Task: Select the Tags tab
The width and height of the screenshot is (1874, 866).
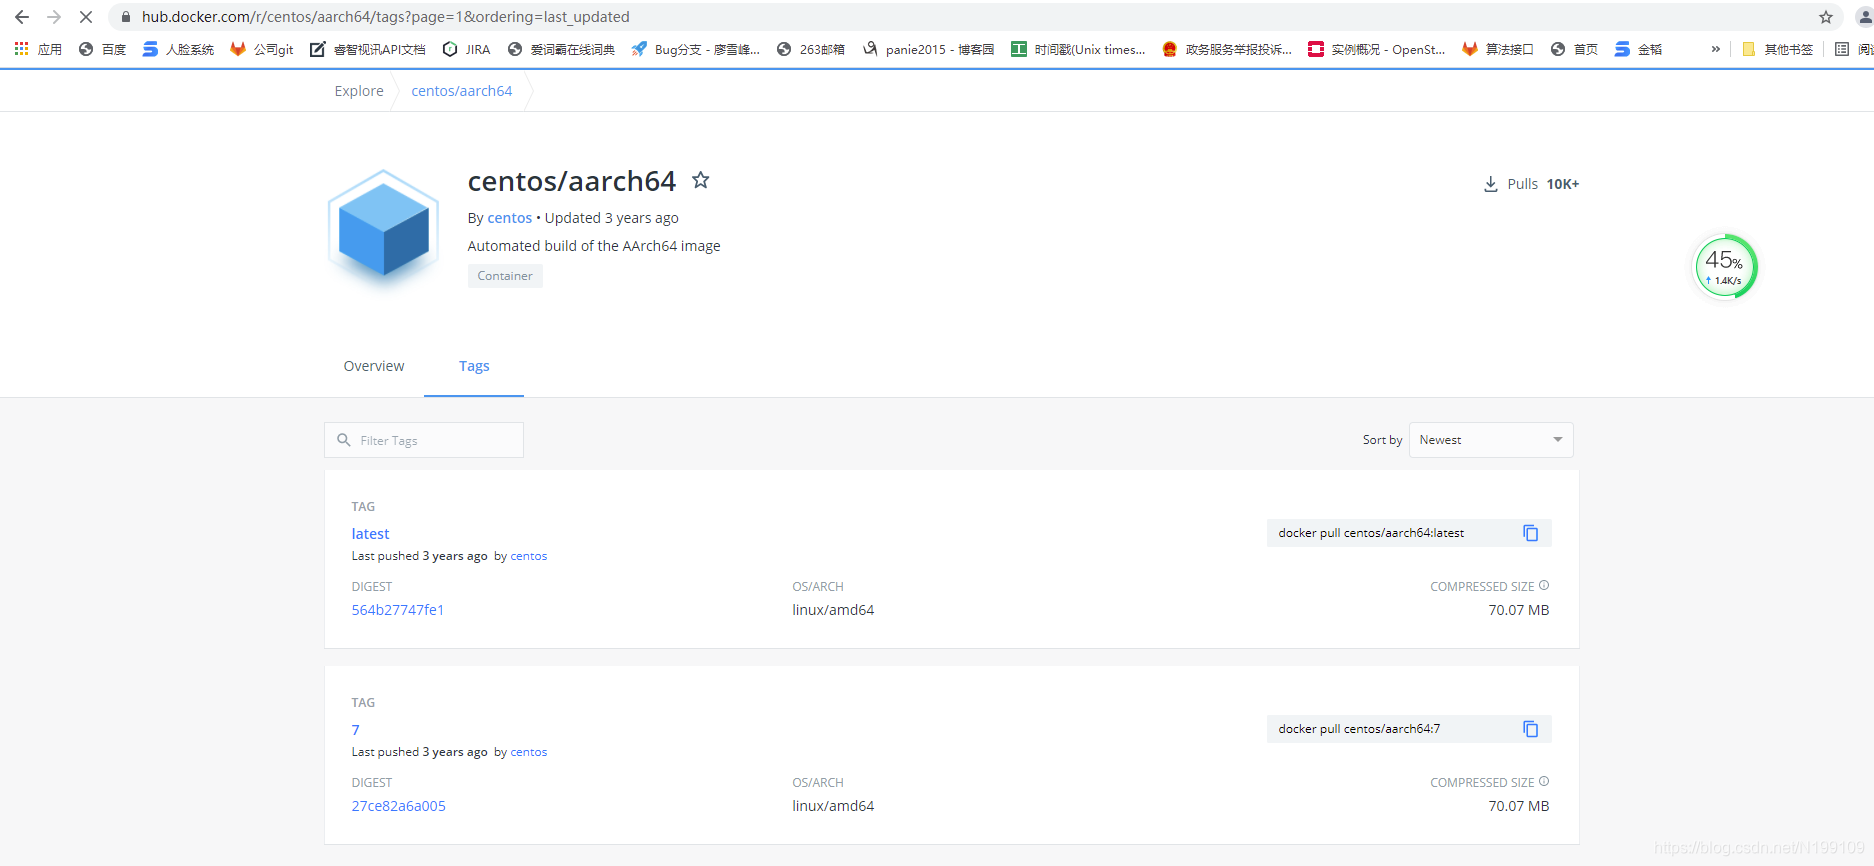Action: (x=474, y=366)
